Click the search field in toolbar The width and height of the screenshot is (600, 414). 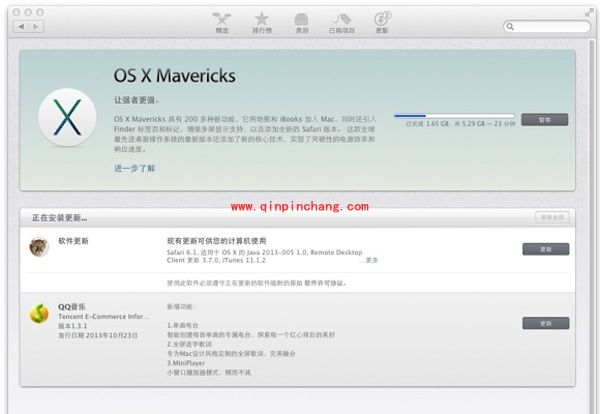(547, 26)
